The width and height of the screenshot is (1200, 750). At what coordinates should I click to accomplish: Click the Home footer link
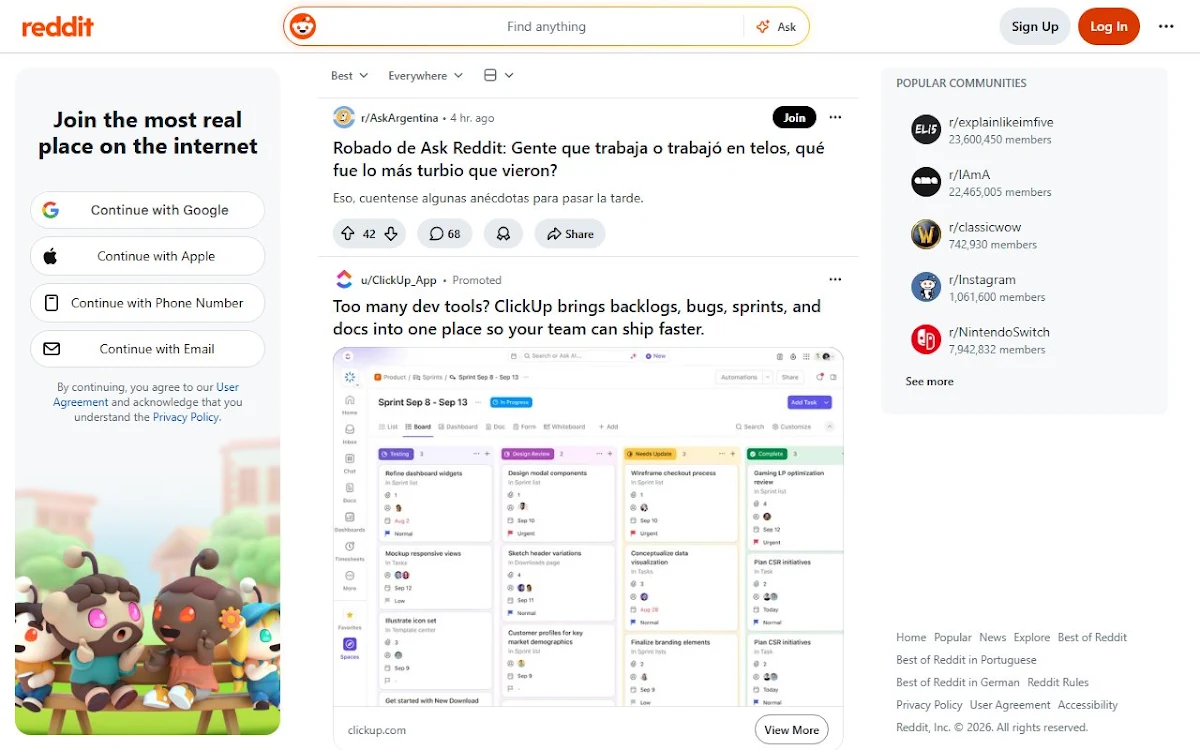pos(911,637)
